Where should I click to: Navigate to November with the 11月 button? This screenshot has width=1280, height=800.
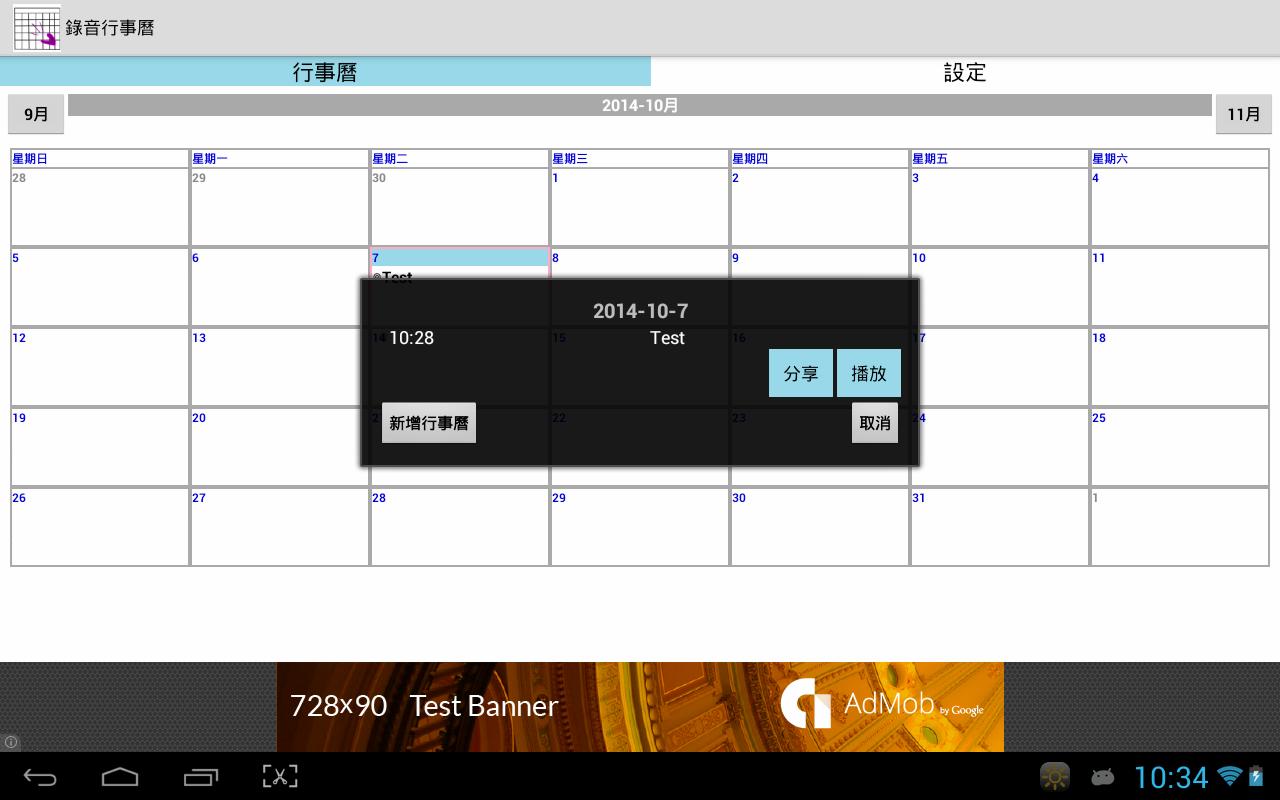pyautogui.click(x=1243, y=114)
